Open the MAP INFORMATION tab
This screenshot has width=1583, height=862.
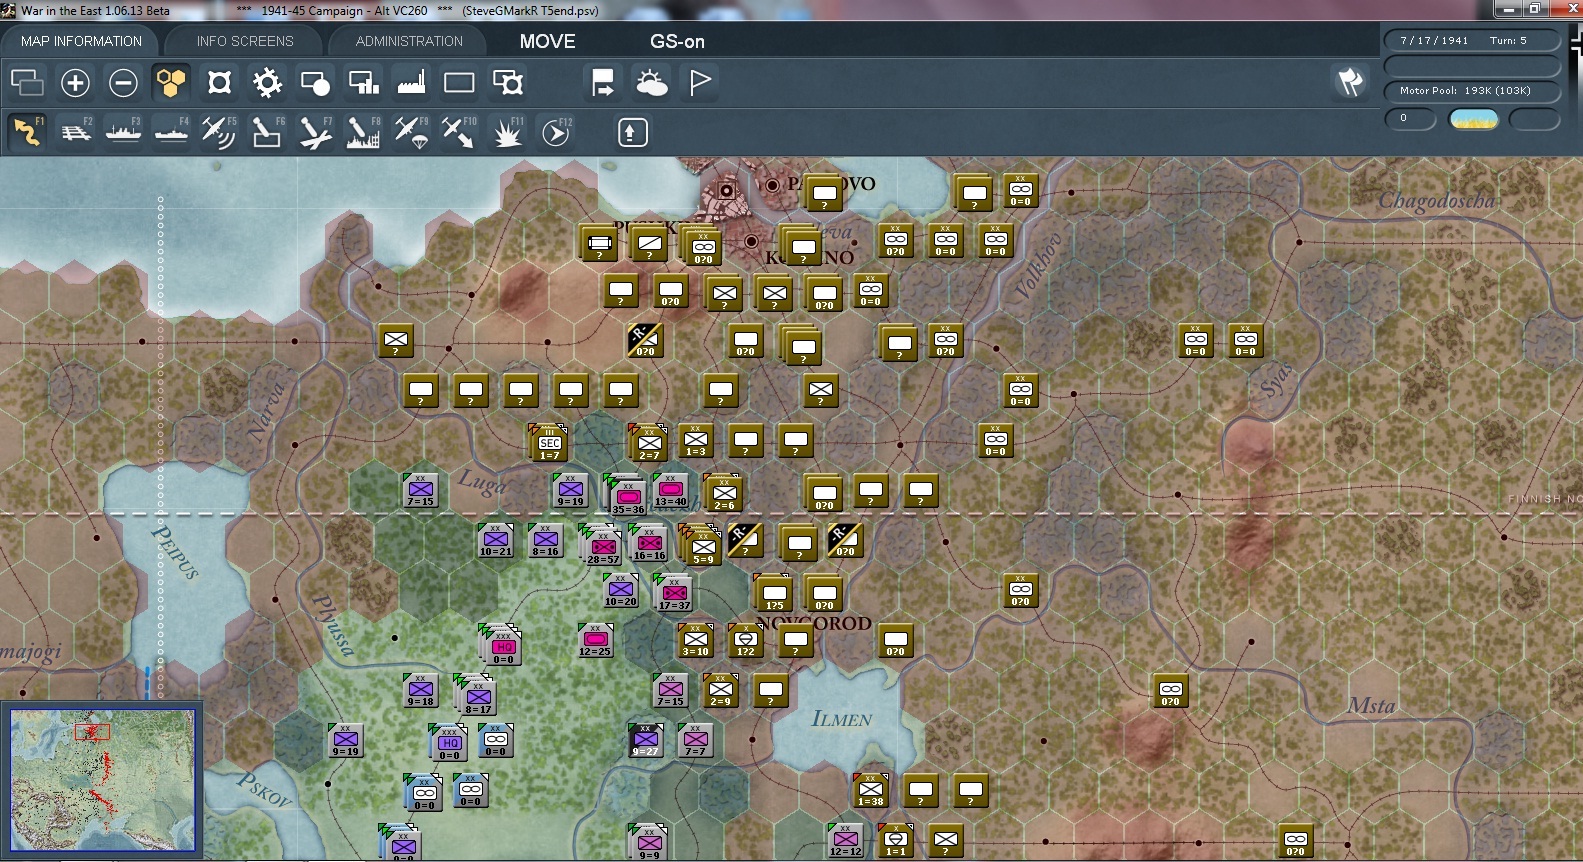coord(81,41)
